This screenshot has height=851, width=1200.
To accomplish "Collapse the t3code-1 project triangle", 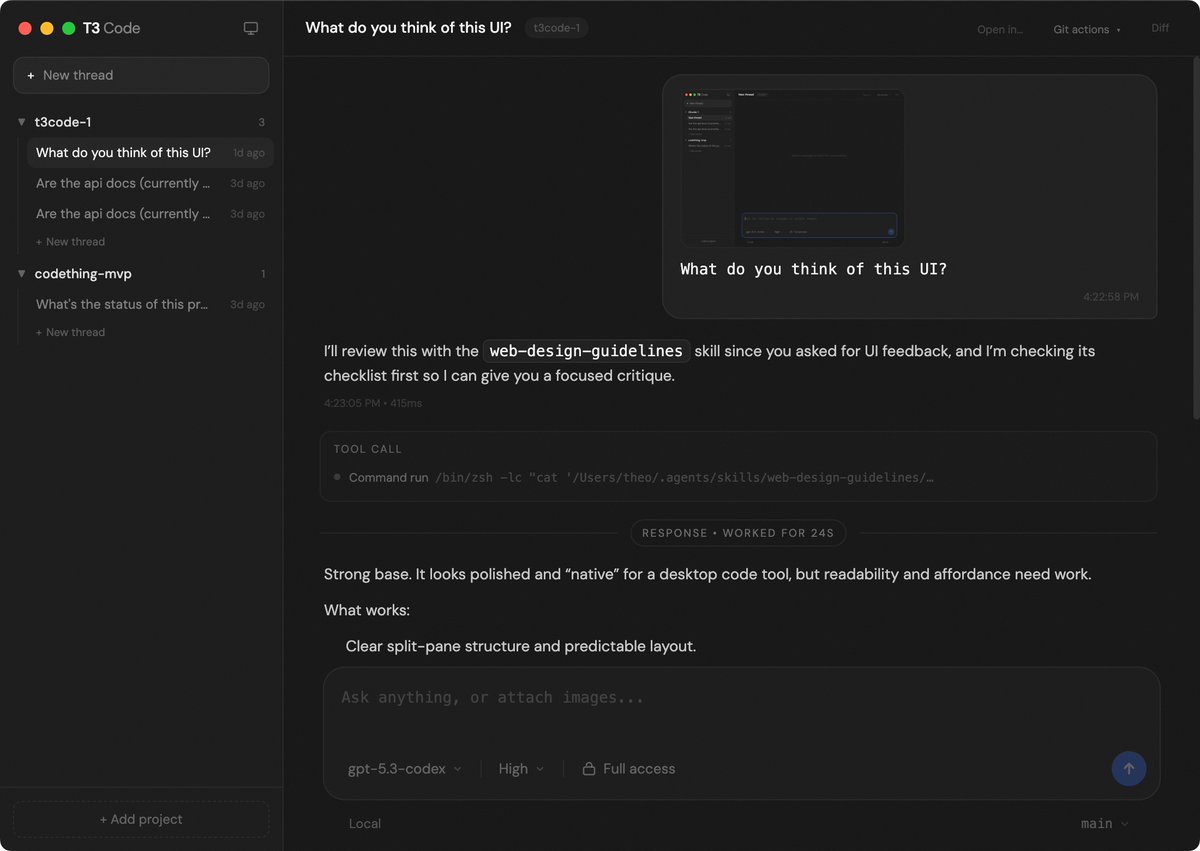I will [x=22, y=122].
